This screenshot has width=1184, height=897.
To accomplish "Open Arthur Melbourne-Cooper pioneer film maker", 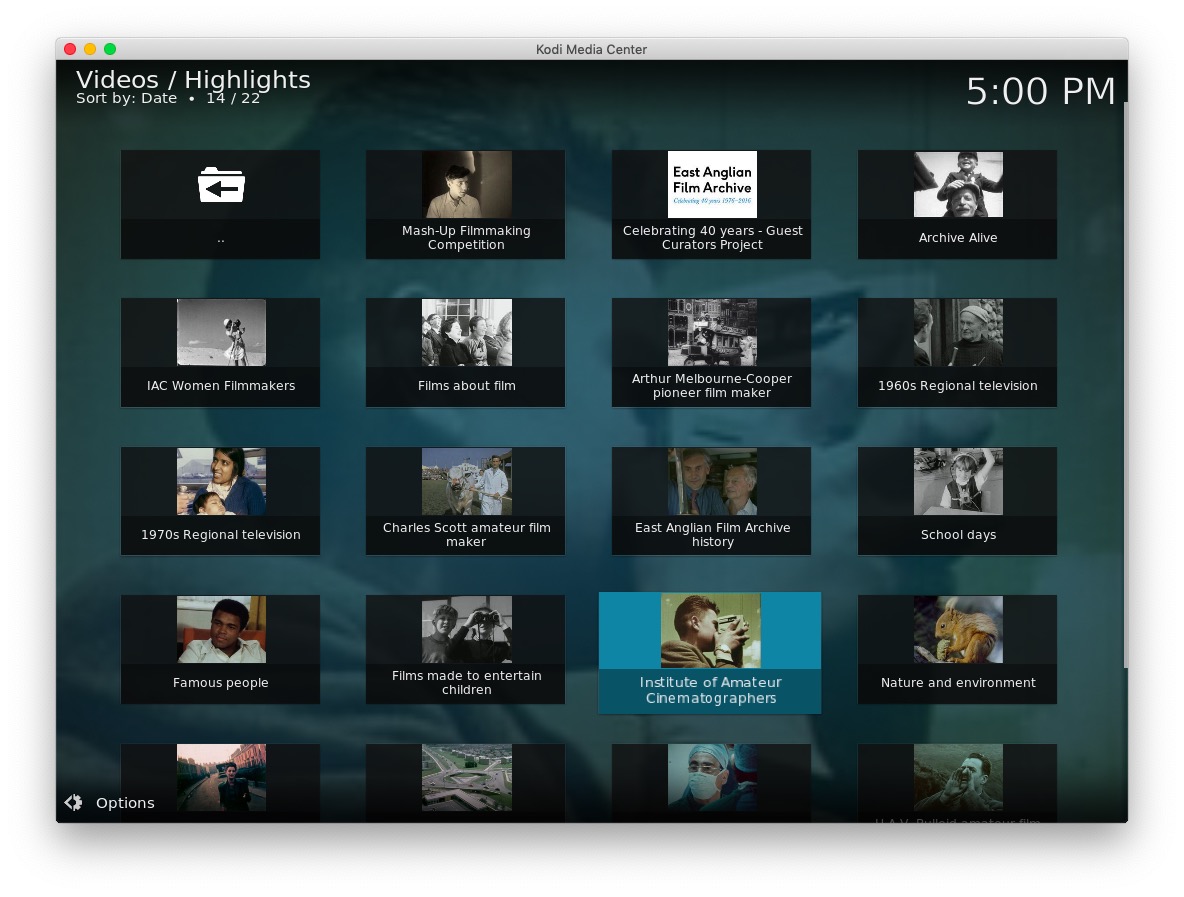I will 712,352.
